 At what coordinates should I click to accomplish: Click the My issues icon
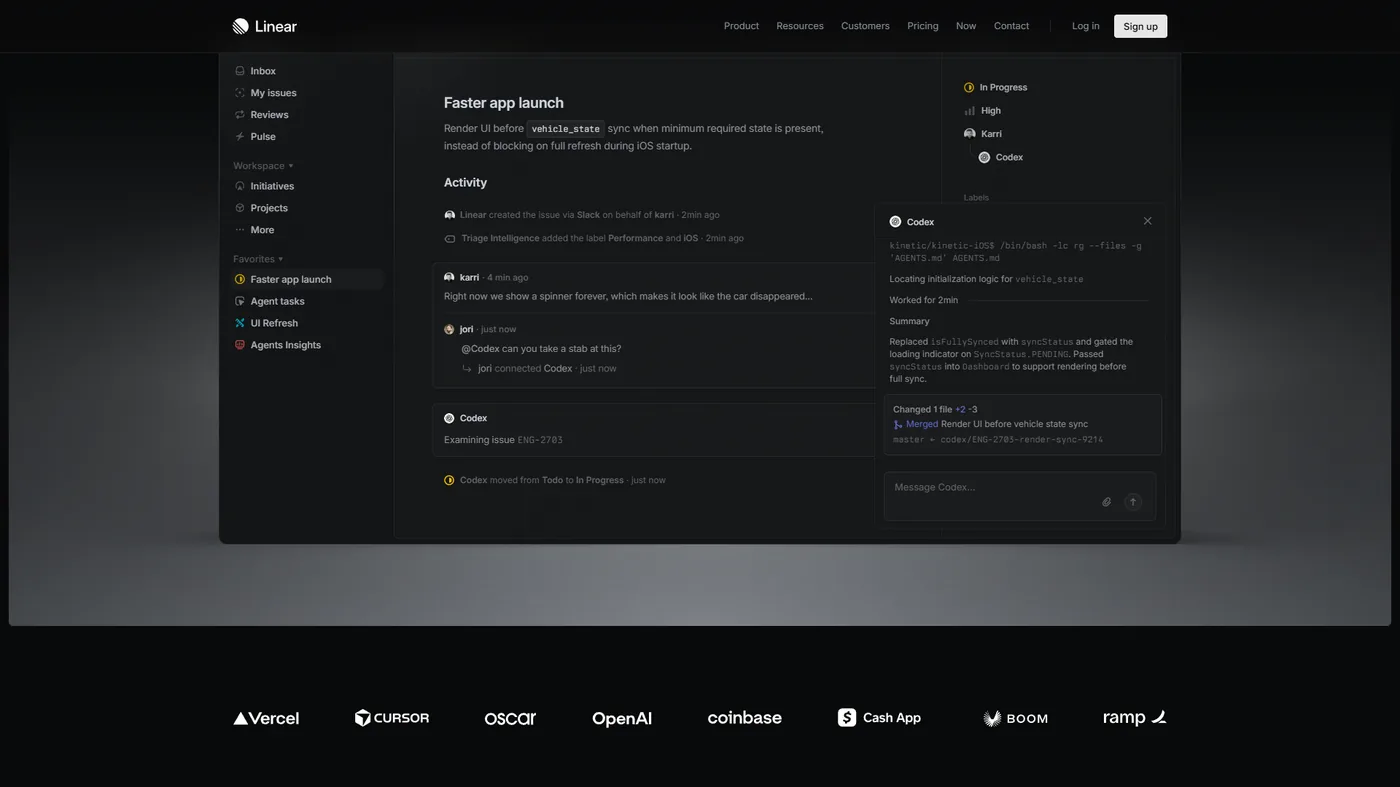240,93
